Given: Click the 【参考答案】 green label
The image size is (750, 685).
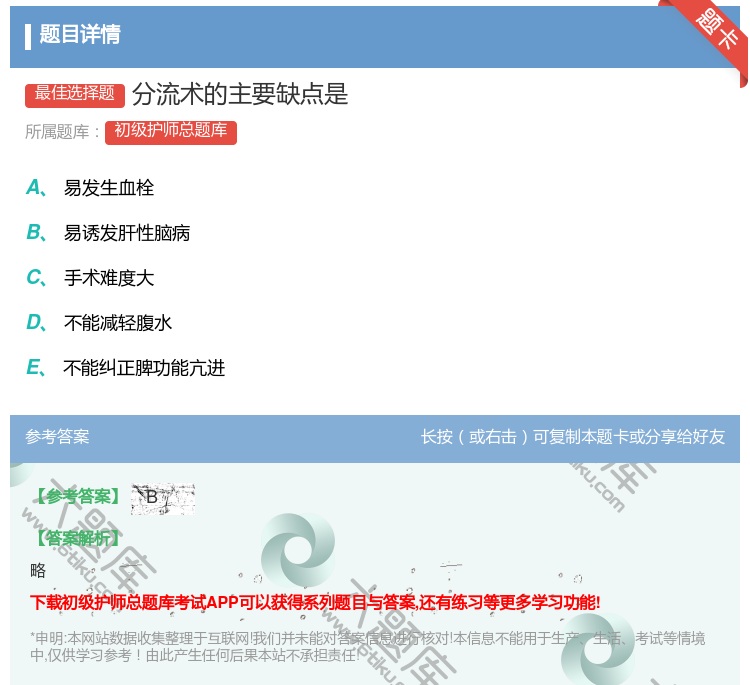Looking at the screenshot, I should [78, 497].
